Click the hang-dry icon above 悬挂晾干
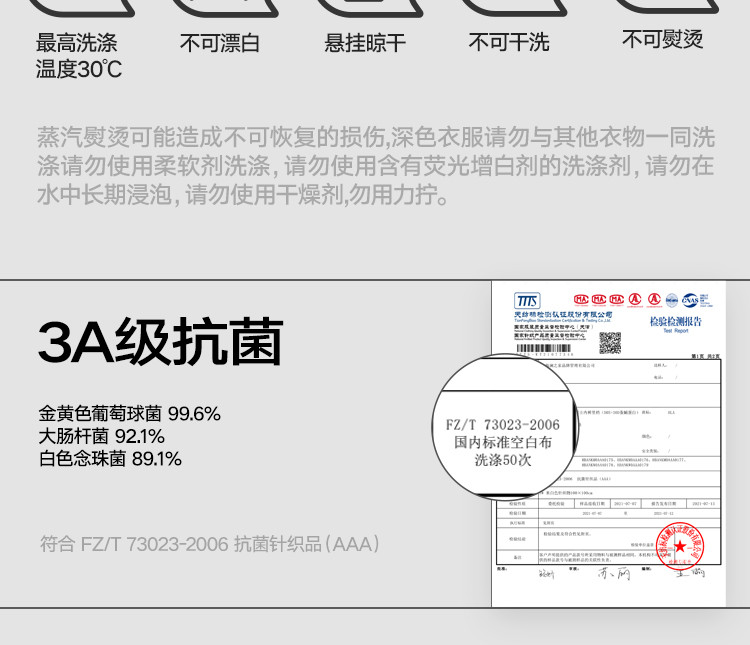This screenshot has width=750, height=645. [364, 7]
